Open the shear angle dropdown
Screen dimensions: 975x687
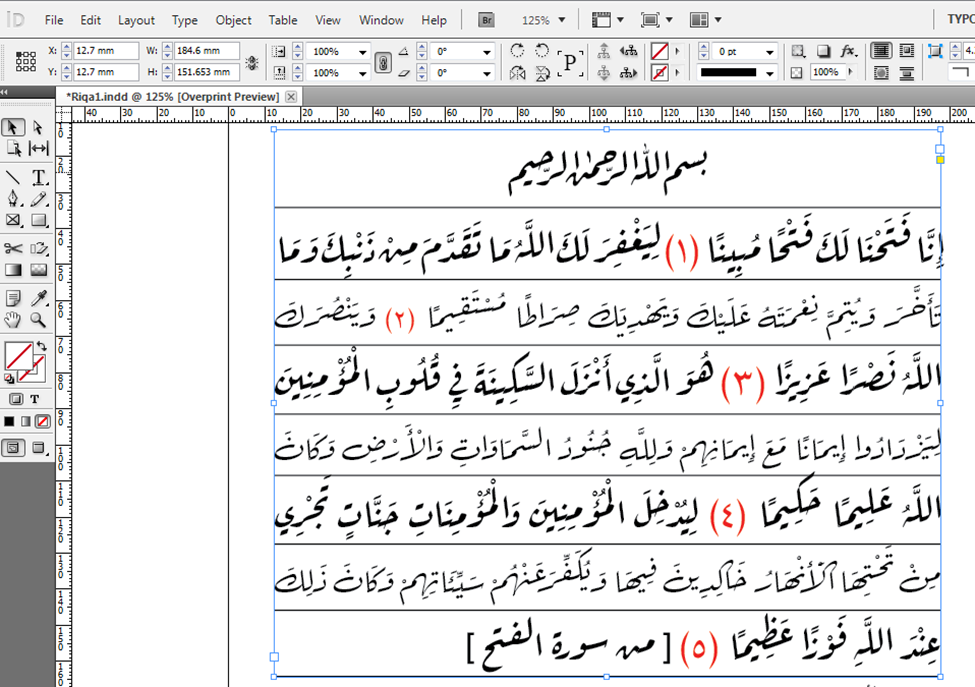488,73
